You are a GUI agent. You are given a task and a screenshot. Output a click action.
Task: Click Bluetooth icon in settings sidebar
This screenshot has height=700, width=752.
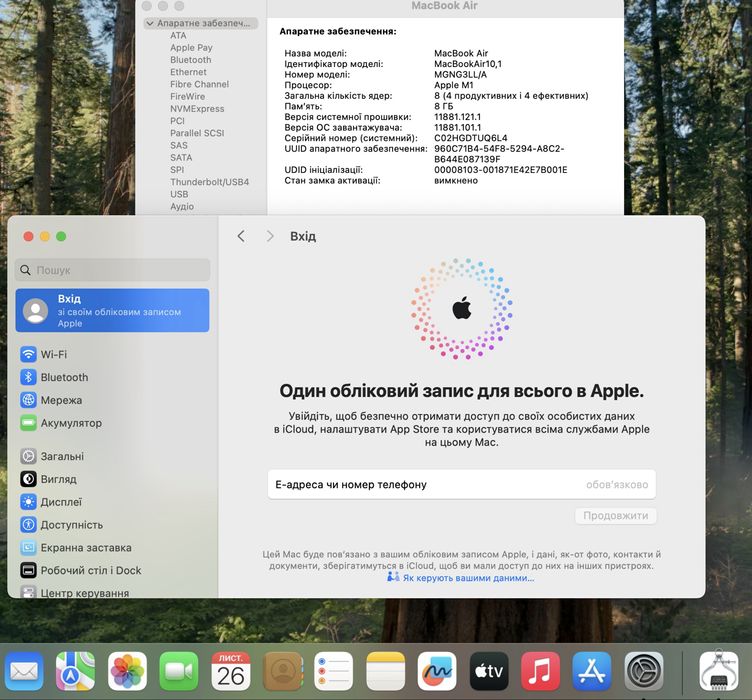[x=28, y=377]
